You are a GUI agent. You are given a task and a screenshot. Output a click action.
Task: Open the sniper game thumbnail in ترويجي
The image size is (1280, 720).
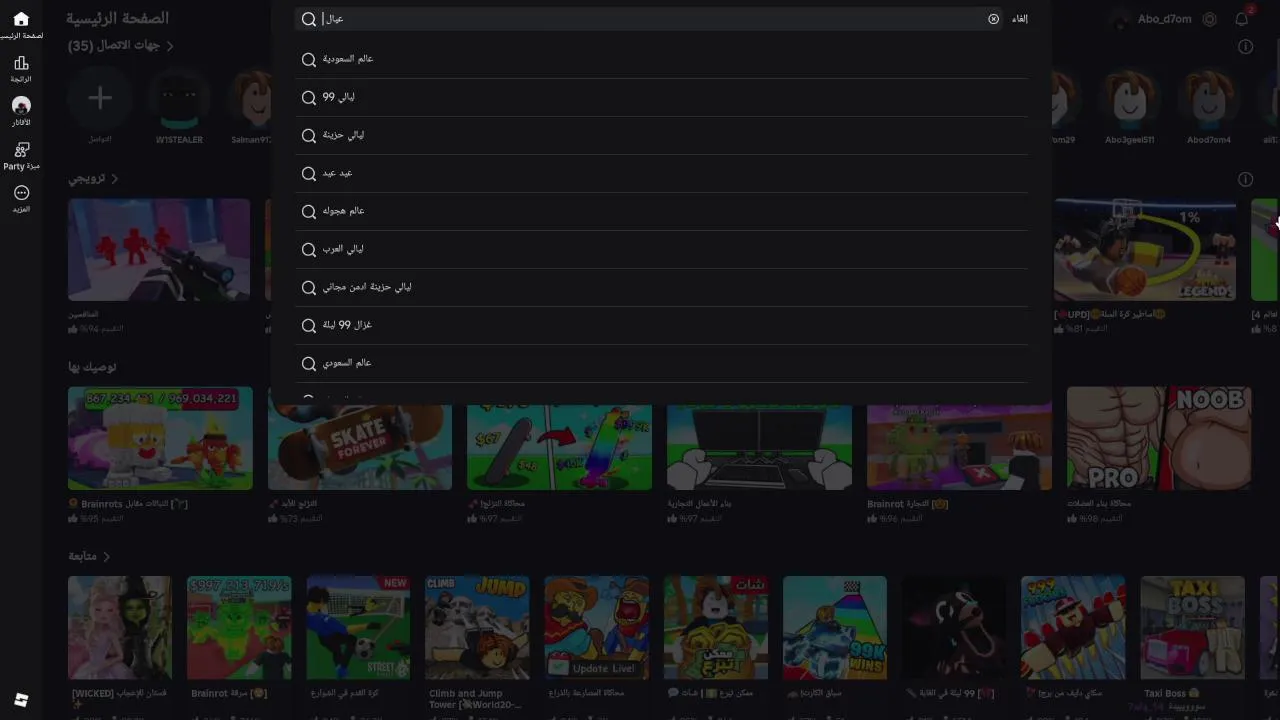tap(159, 249)
